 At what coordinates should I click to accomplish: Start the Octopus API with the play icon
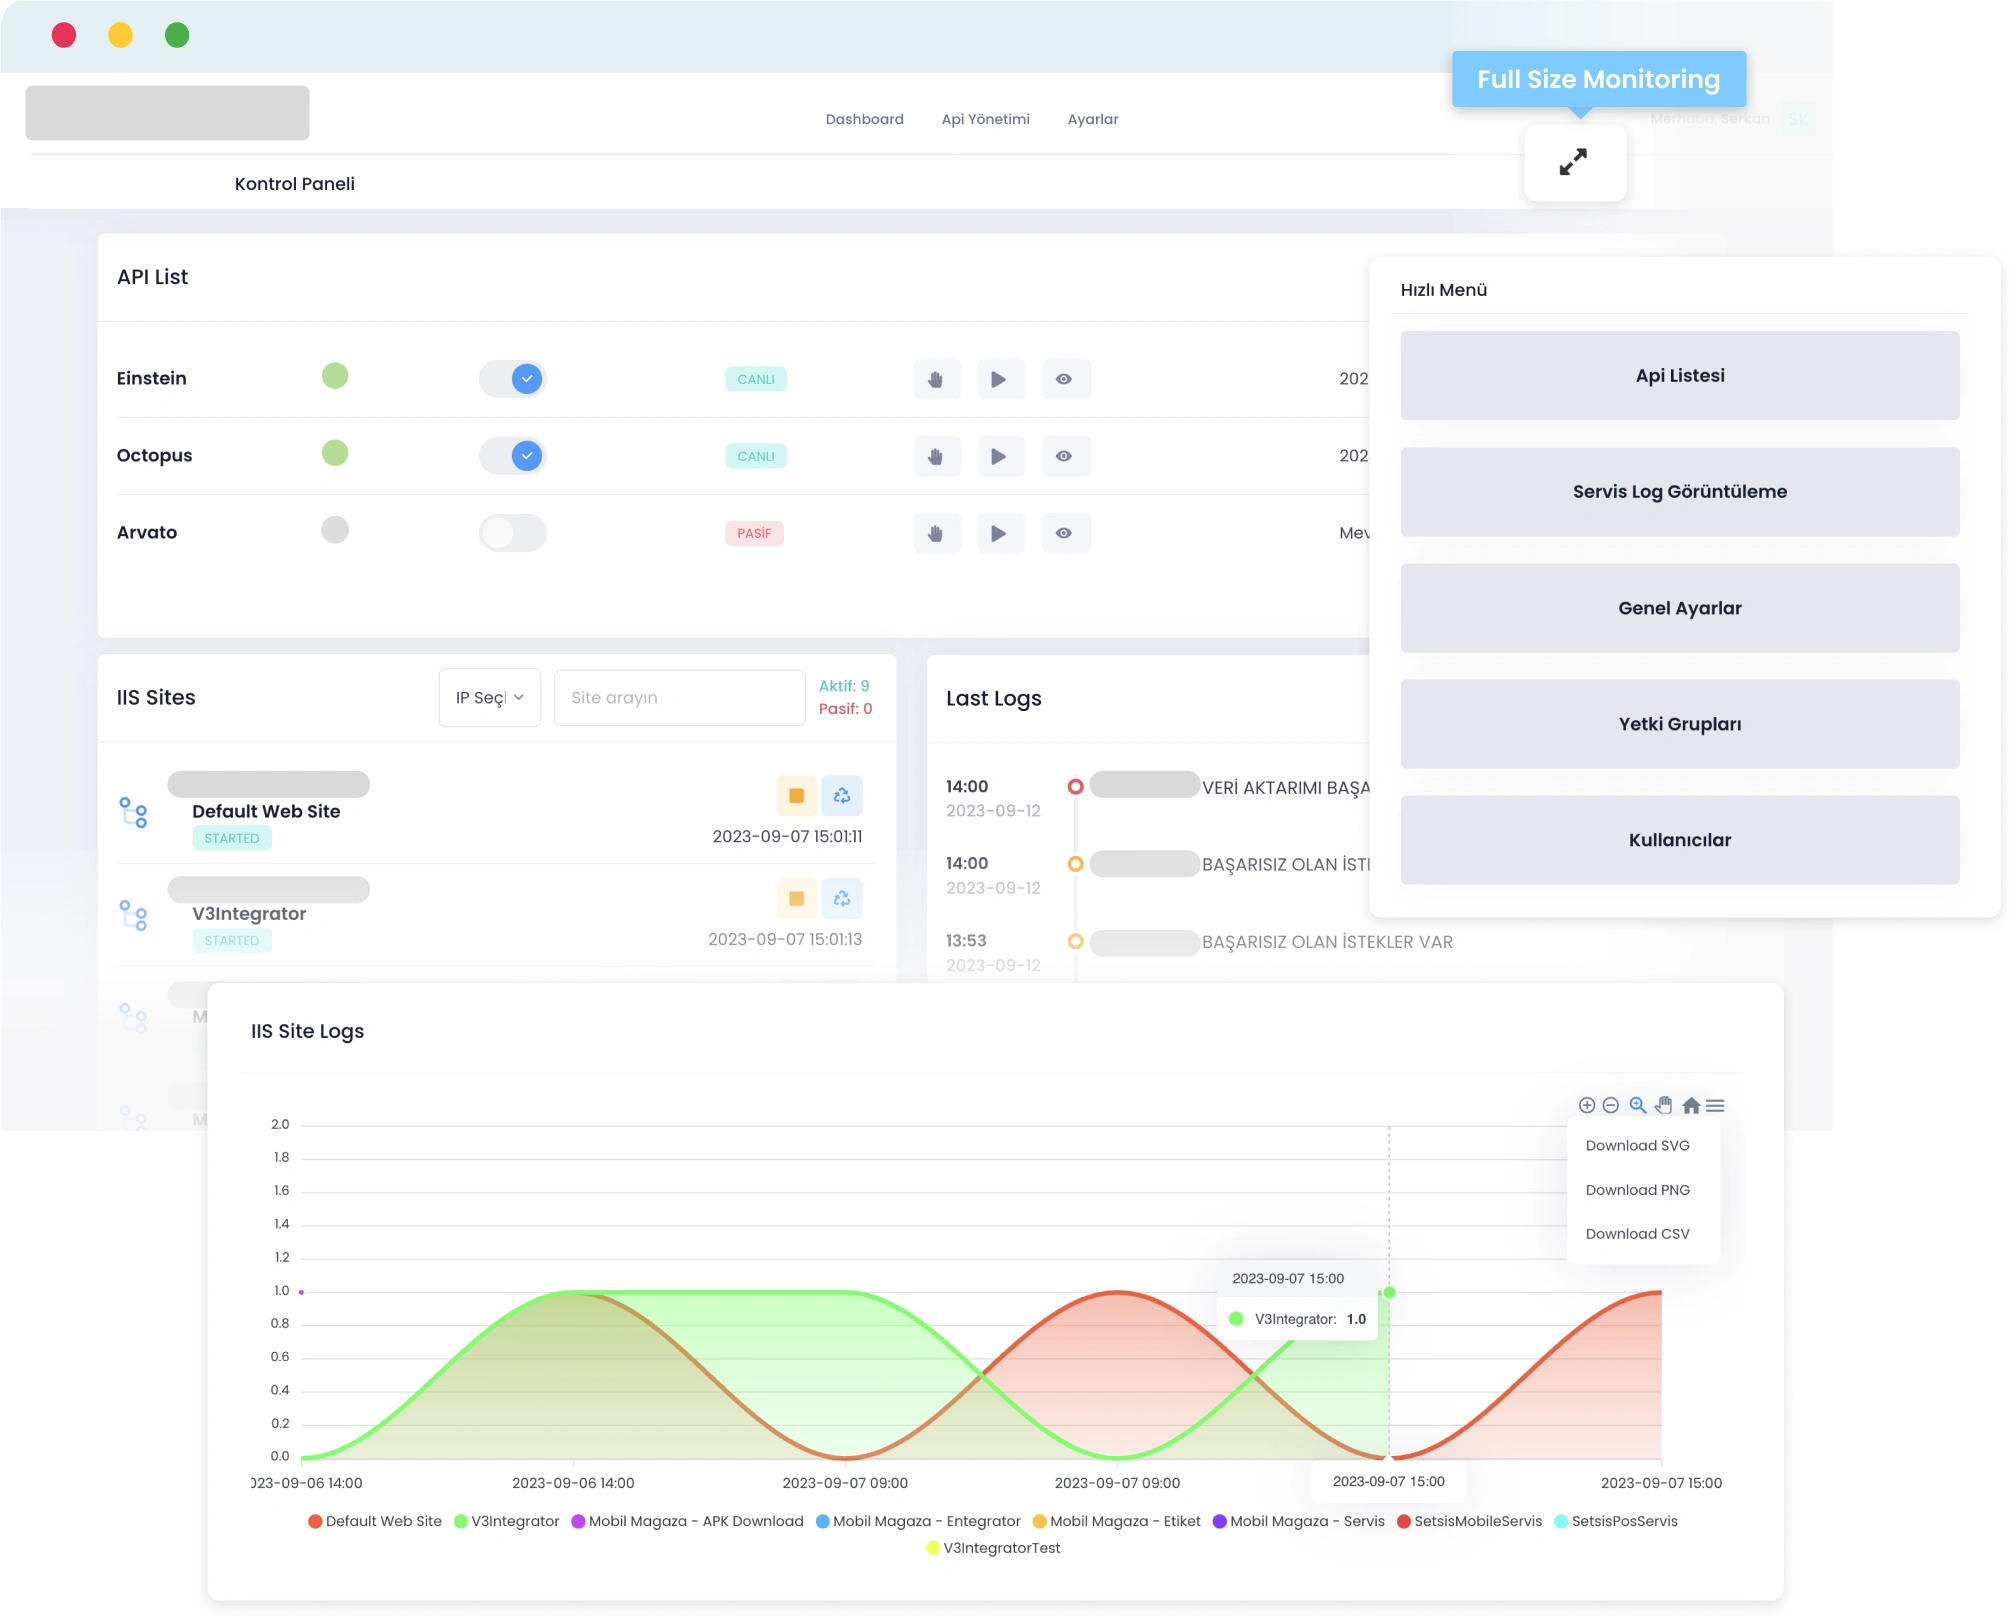coord(999,456)
